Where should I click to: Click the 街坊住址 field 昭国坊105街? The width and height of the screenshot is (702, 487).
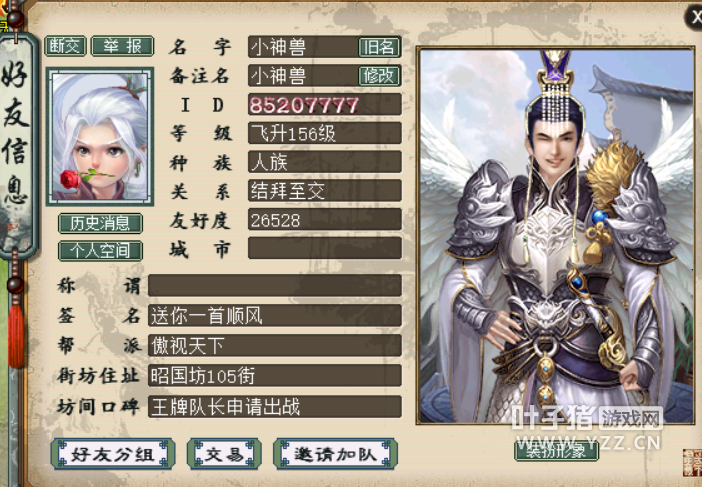pyautogui.click(x=274, y=375)
